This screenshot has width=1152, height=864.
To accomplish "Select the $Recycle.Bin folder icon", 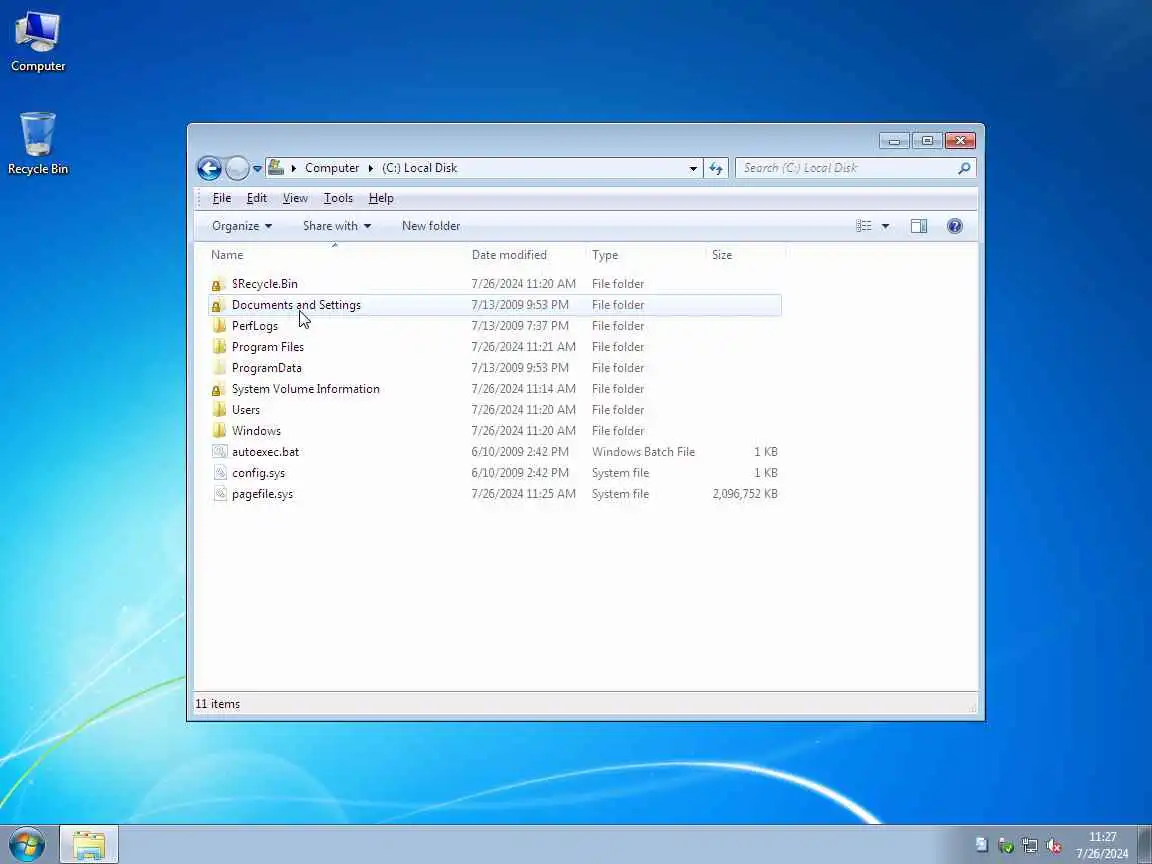I will point(219,284).
